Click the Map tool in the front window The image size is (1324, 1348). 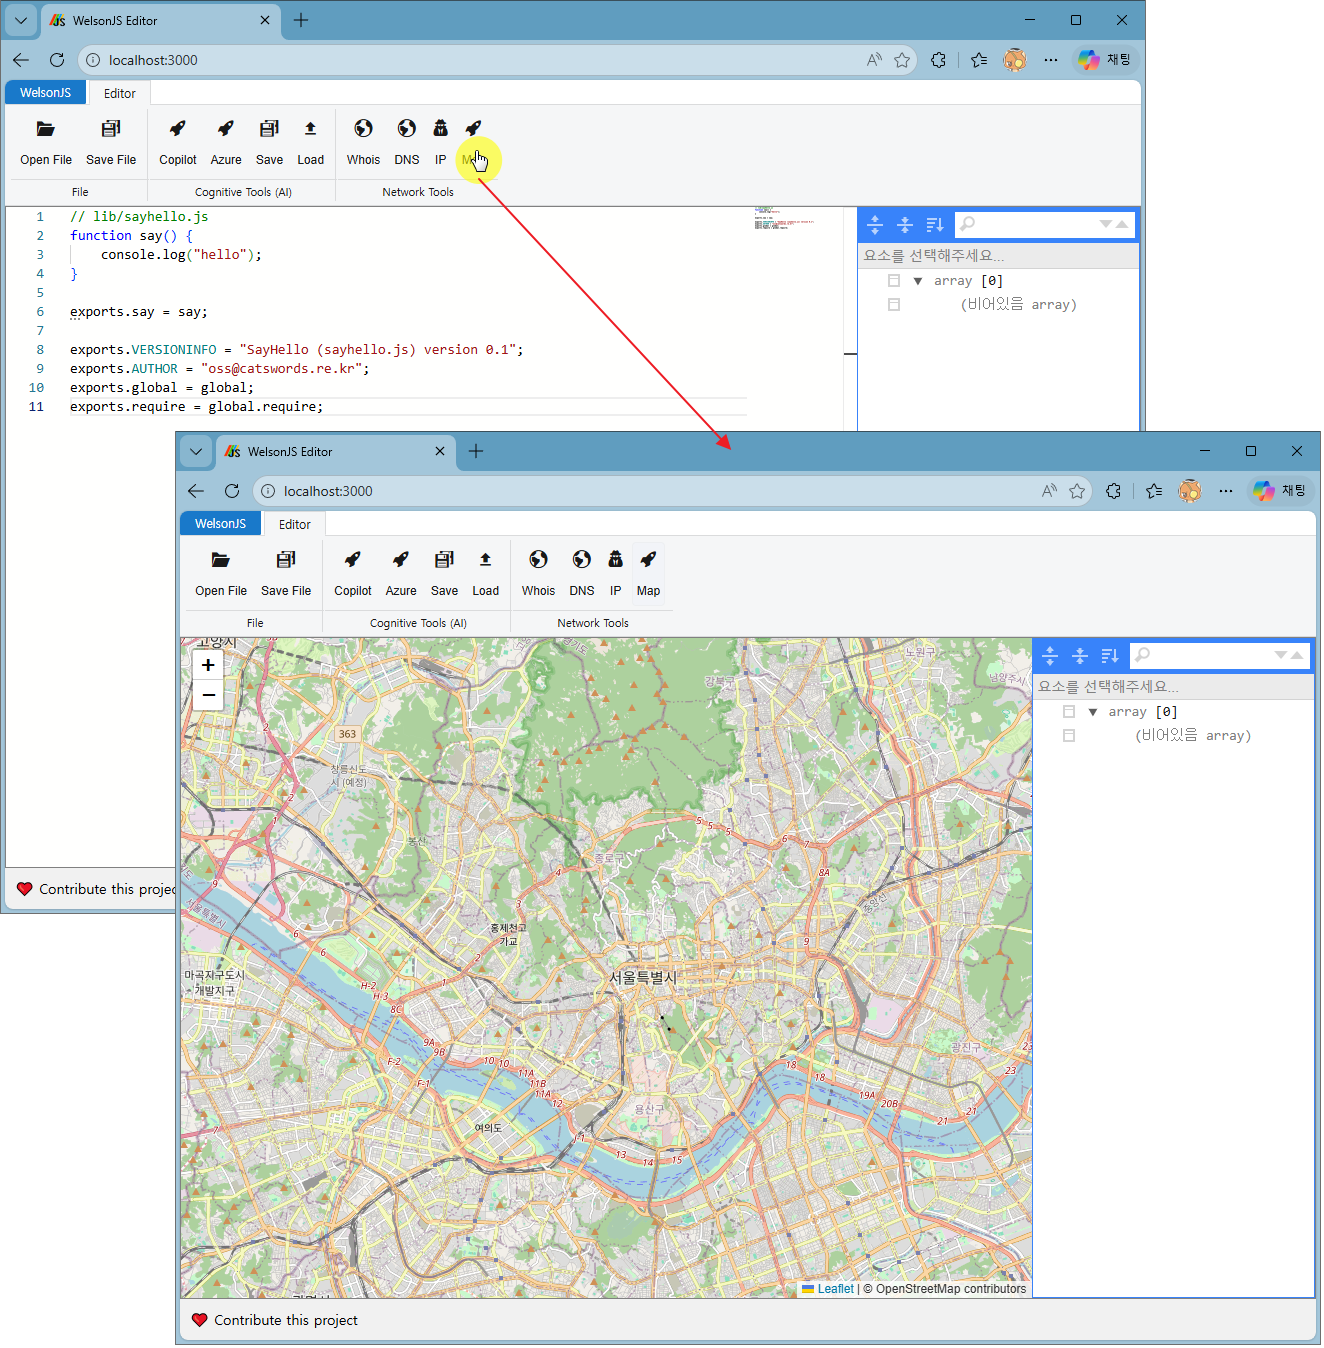click(648, 572)
